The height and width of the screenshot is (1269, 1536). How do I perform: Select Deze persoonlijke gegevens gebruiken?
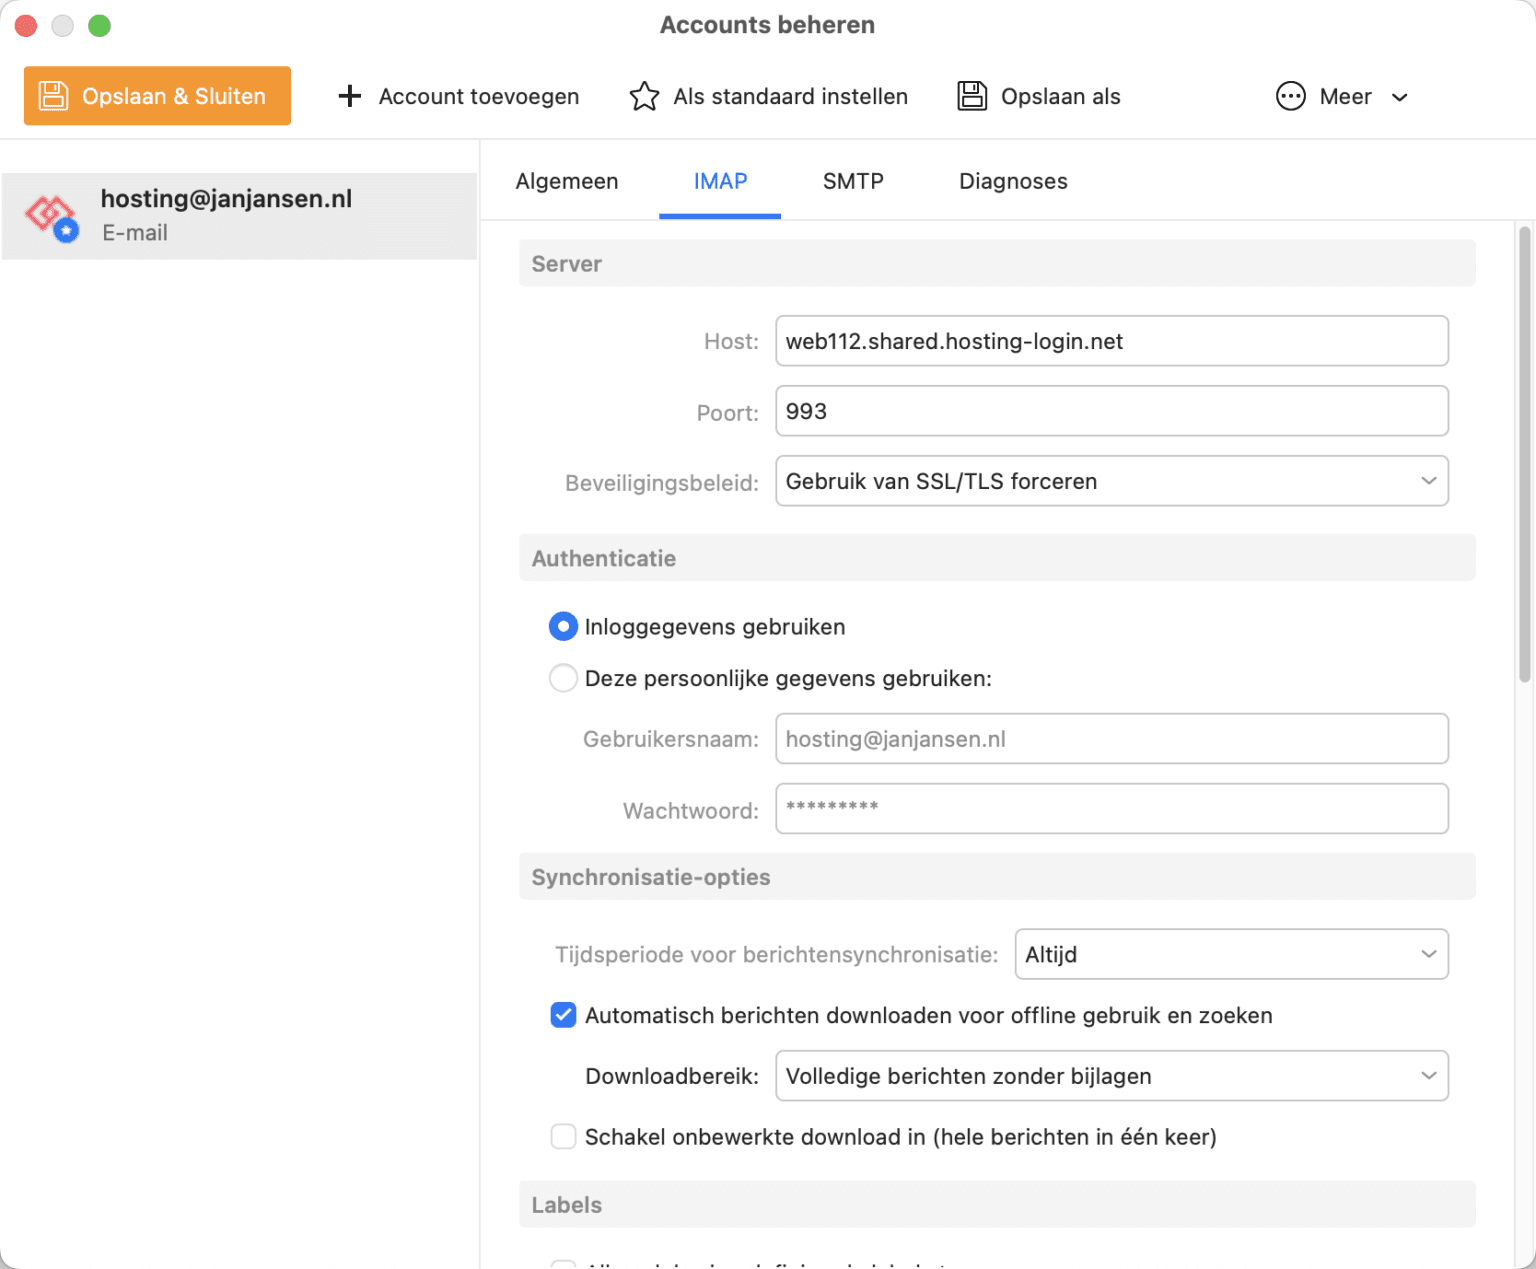pyautogui.click(x=563, y=678)
